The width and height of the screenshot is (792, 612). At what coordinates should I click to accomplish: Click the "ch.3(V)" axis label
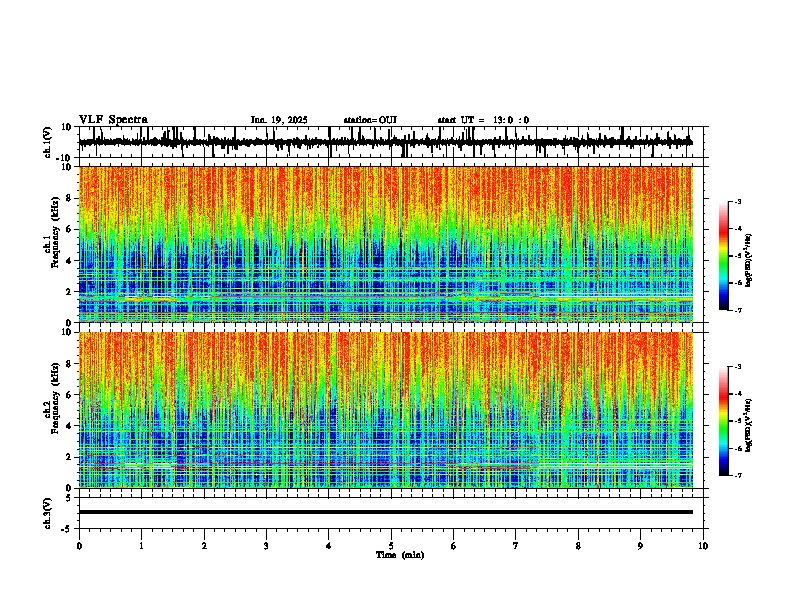tap(48, 513)
